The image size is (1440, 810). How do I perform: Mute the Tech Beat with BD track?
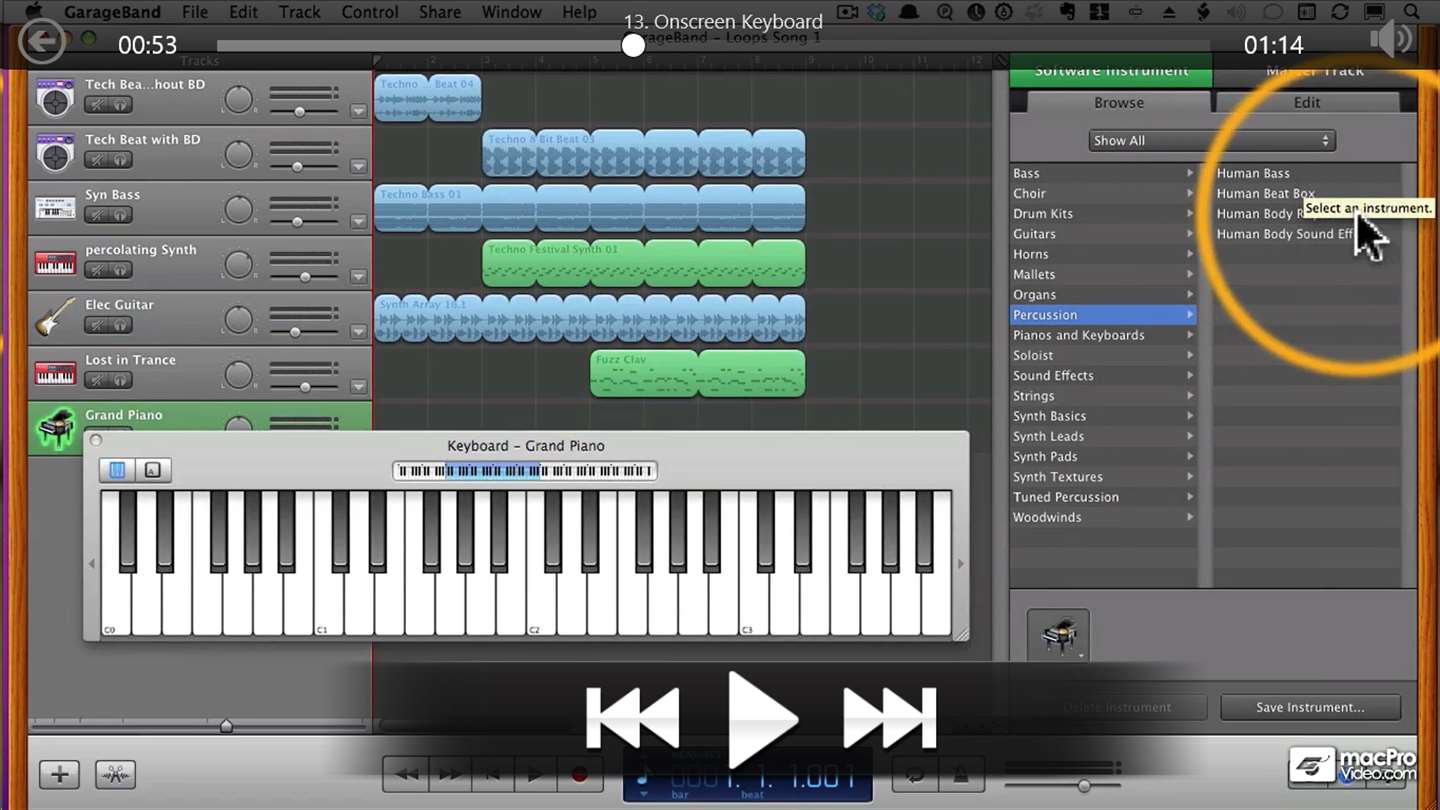(98, 160)
